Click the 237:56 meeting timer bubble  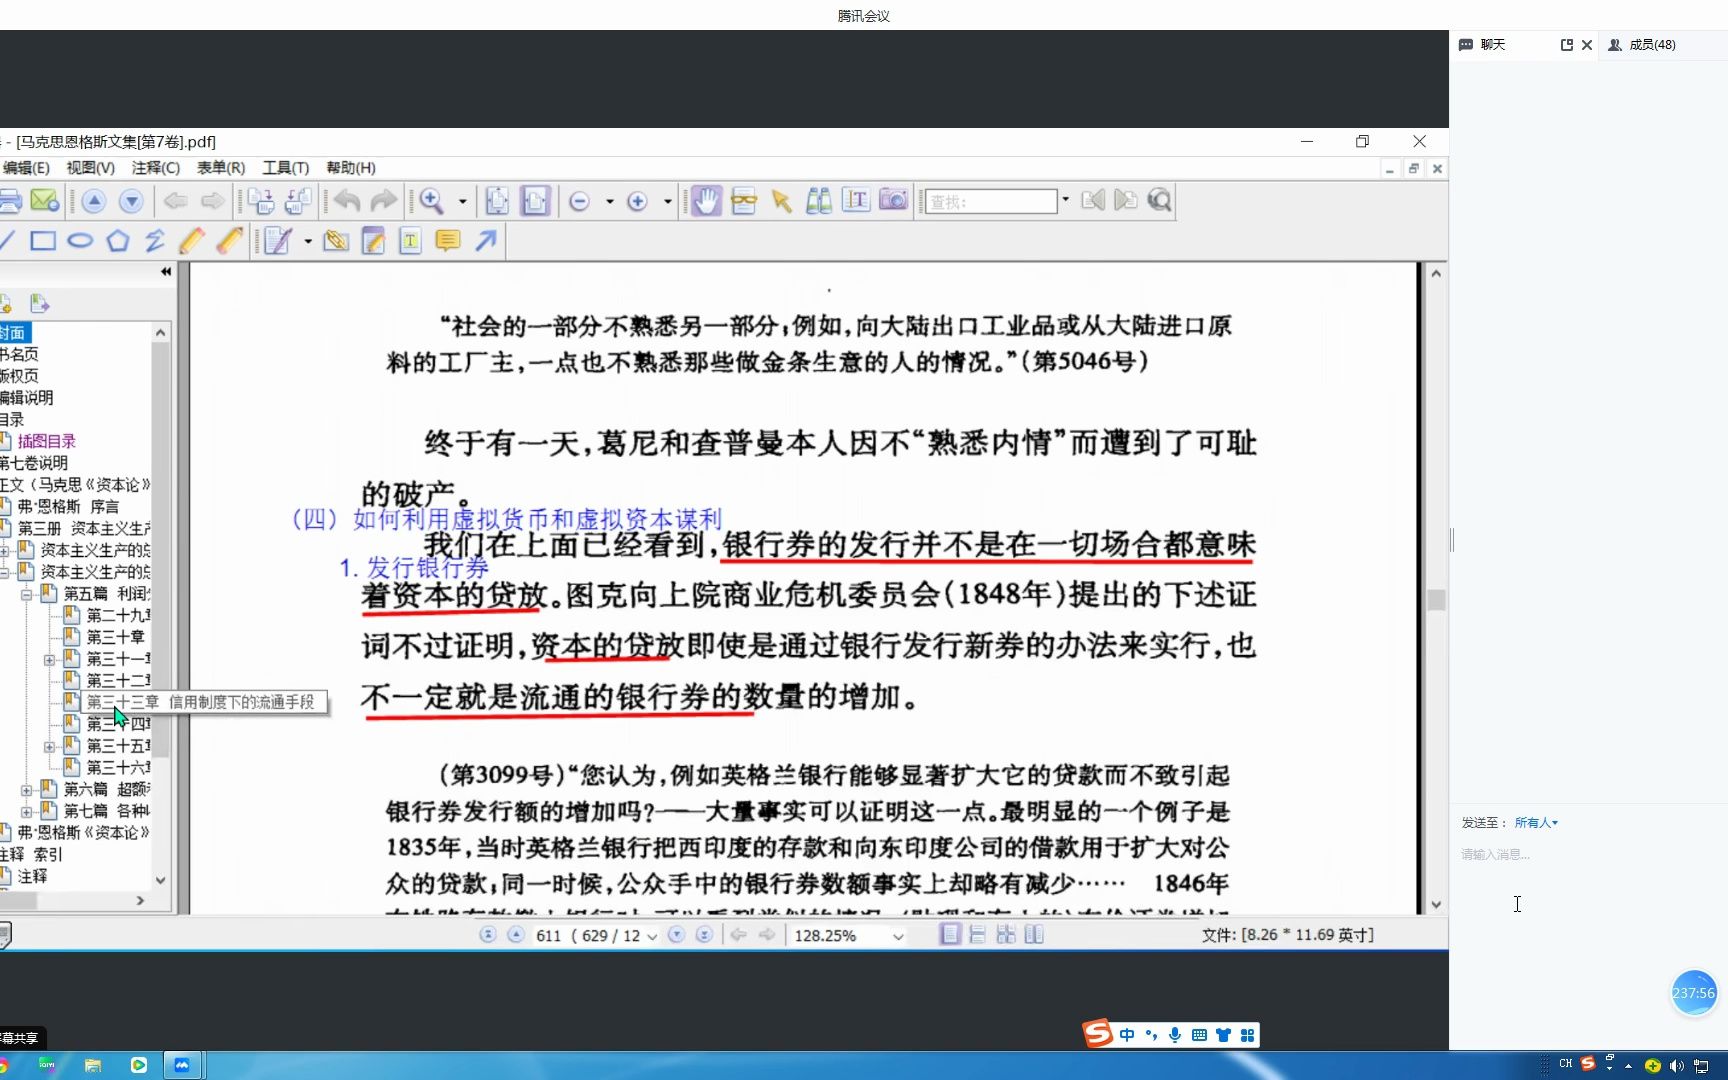(1693, 993)
